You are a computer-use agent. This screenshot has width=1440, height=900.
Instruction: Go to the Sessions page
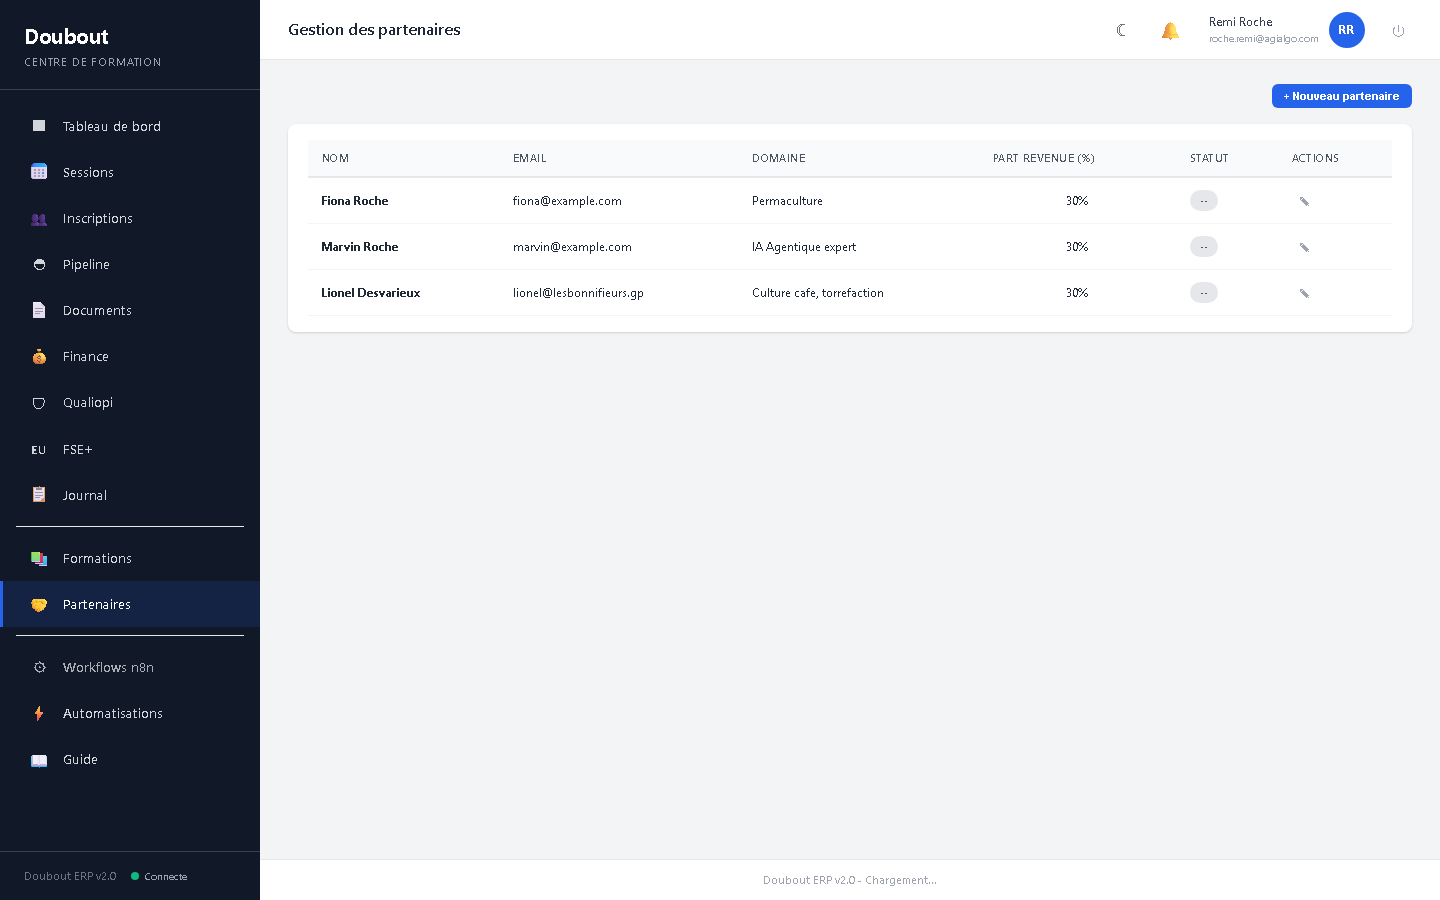88,172
